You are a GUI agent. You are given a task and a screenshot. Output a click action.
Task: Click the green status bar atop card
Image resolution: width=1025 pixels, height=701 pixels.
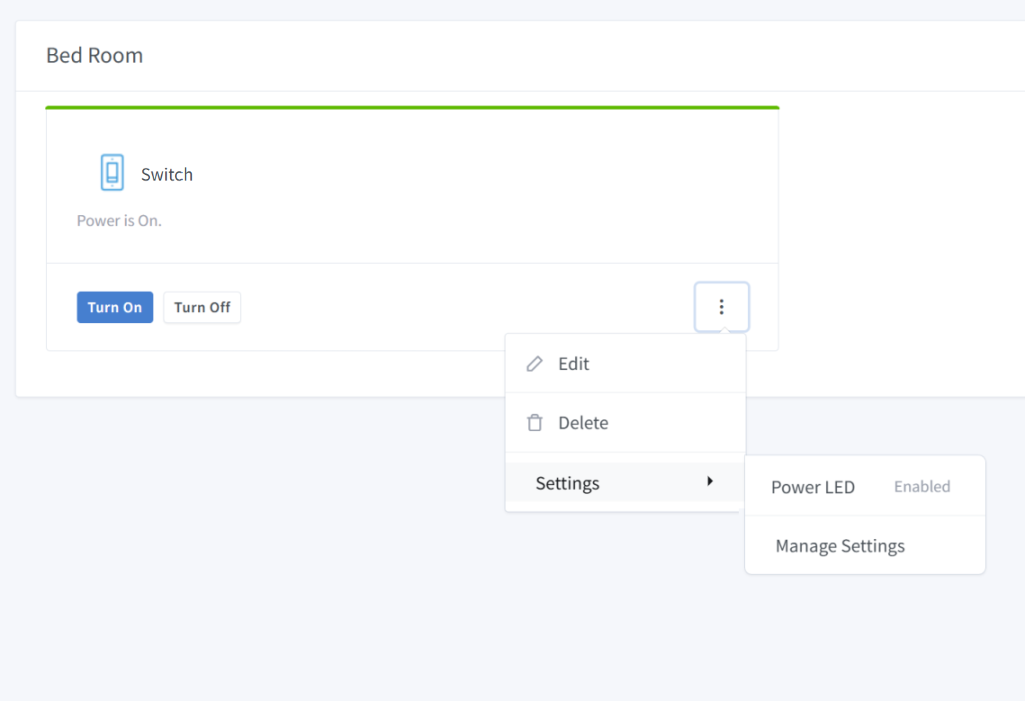pyautogui.click(x=412, y=107)
